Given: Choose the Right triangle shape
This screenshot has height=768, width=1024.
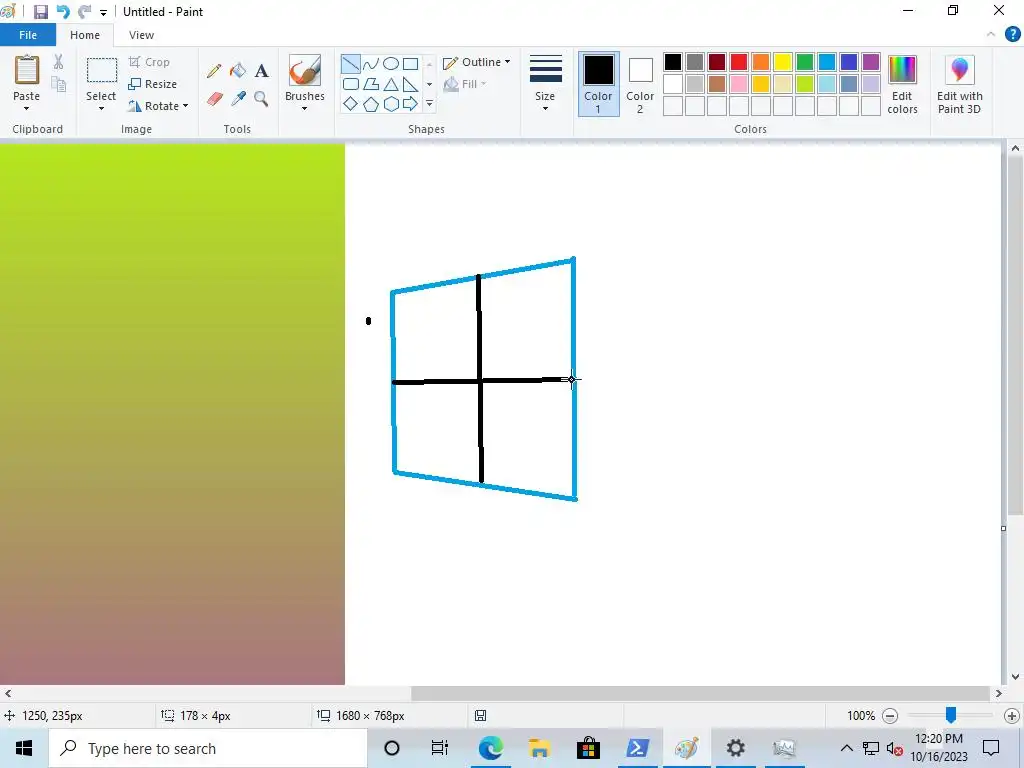Looking at the screenshot, I should [x=411, y=84].
